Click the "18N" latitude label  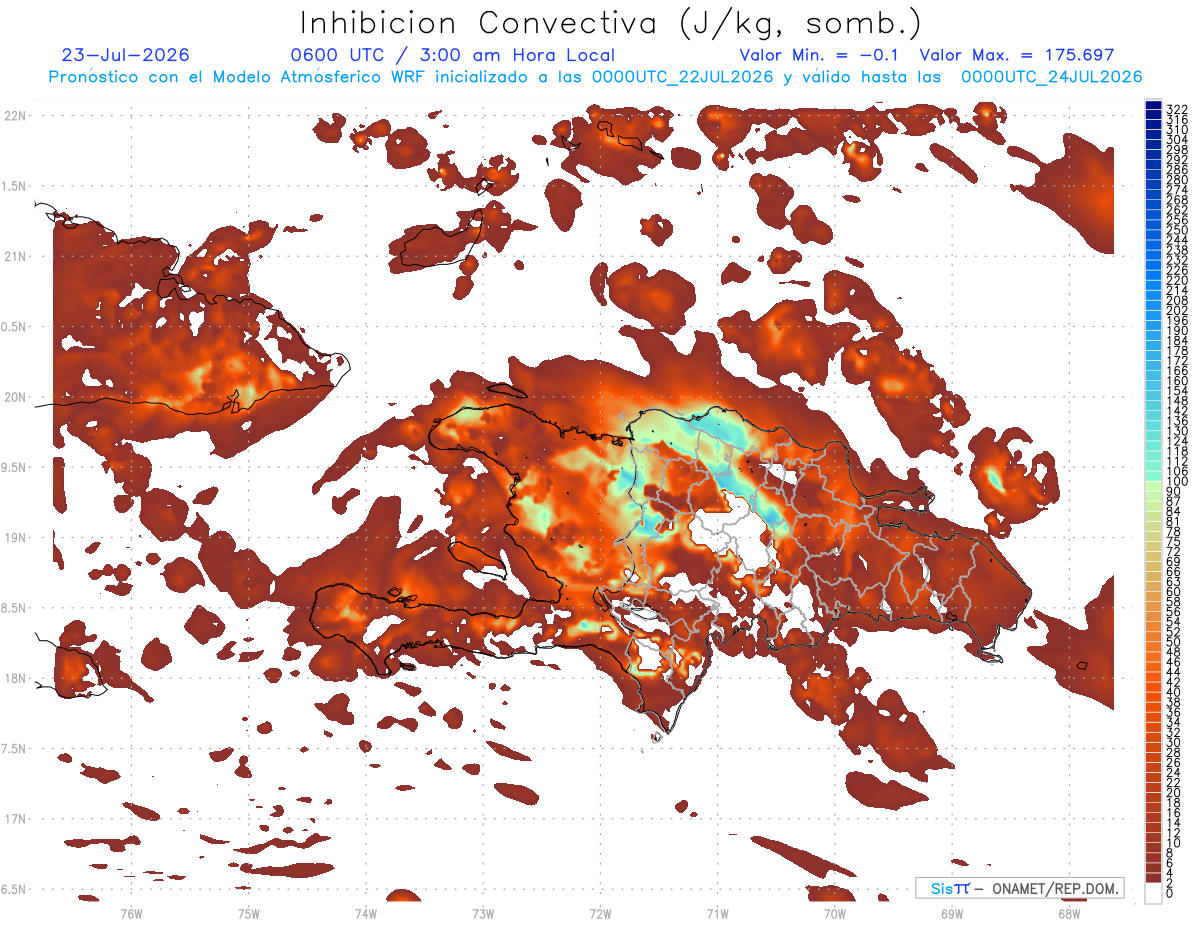point(15,679)
